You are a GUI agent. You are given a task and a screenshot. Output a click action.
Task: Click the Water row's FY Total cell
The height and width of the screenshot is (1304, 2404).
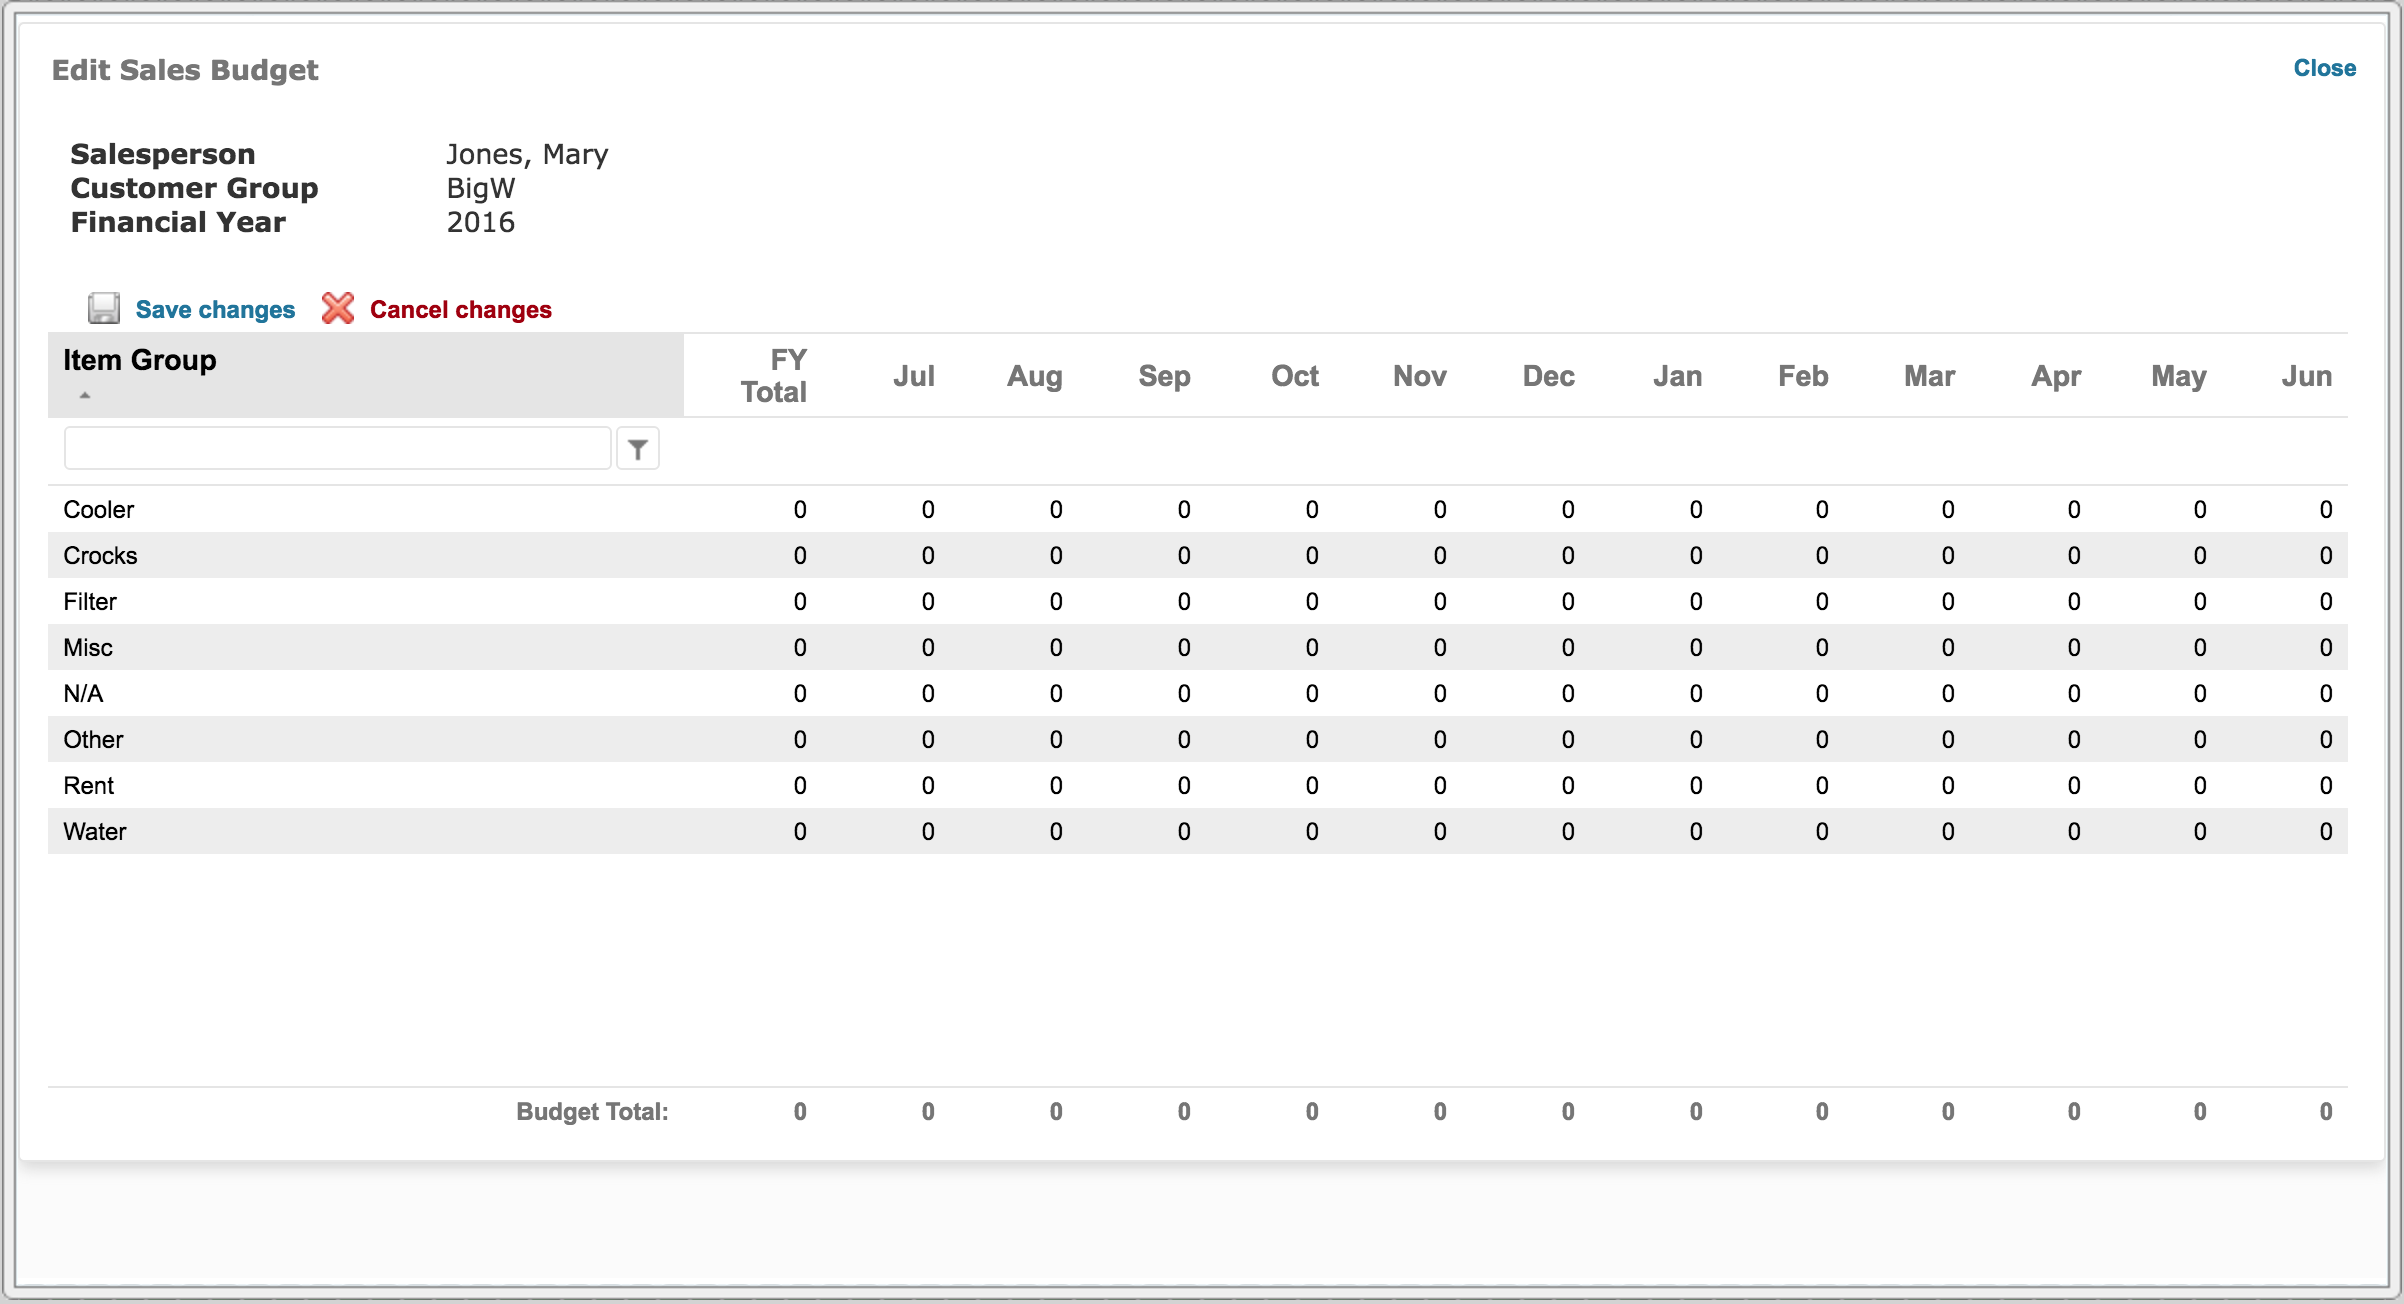click(x=800, y=832)
